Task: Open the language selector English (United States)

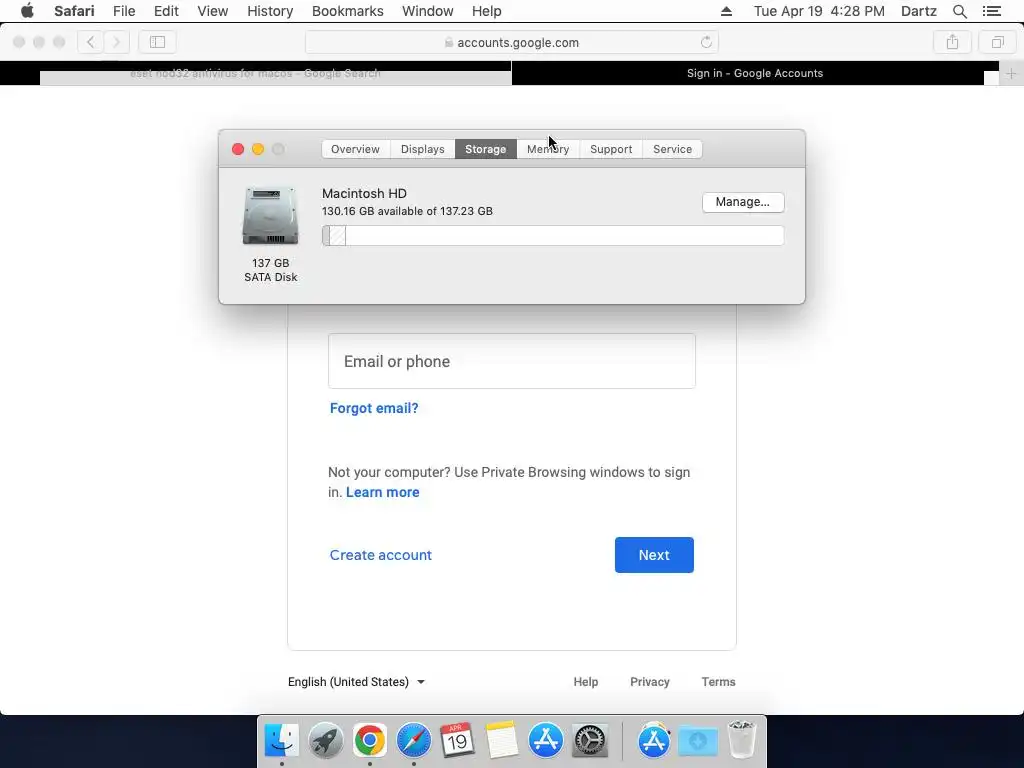Action: 357,682
